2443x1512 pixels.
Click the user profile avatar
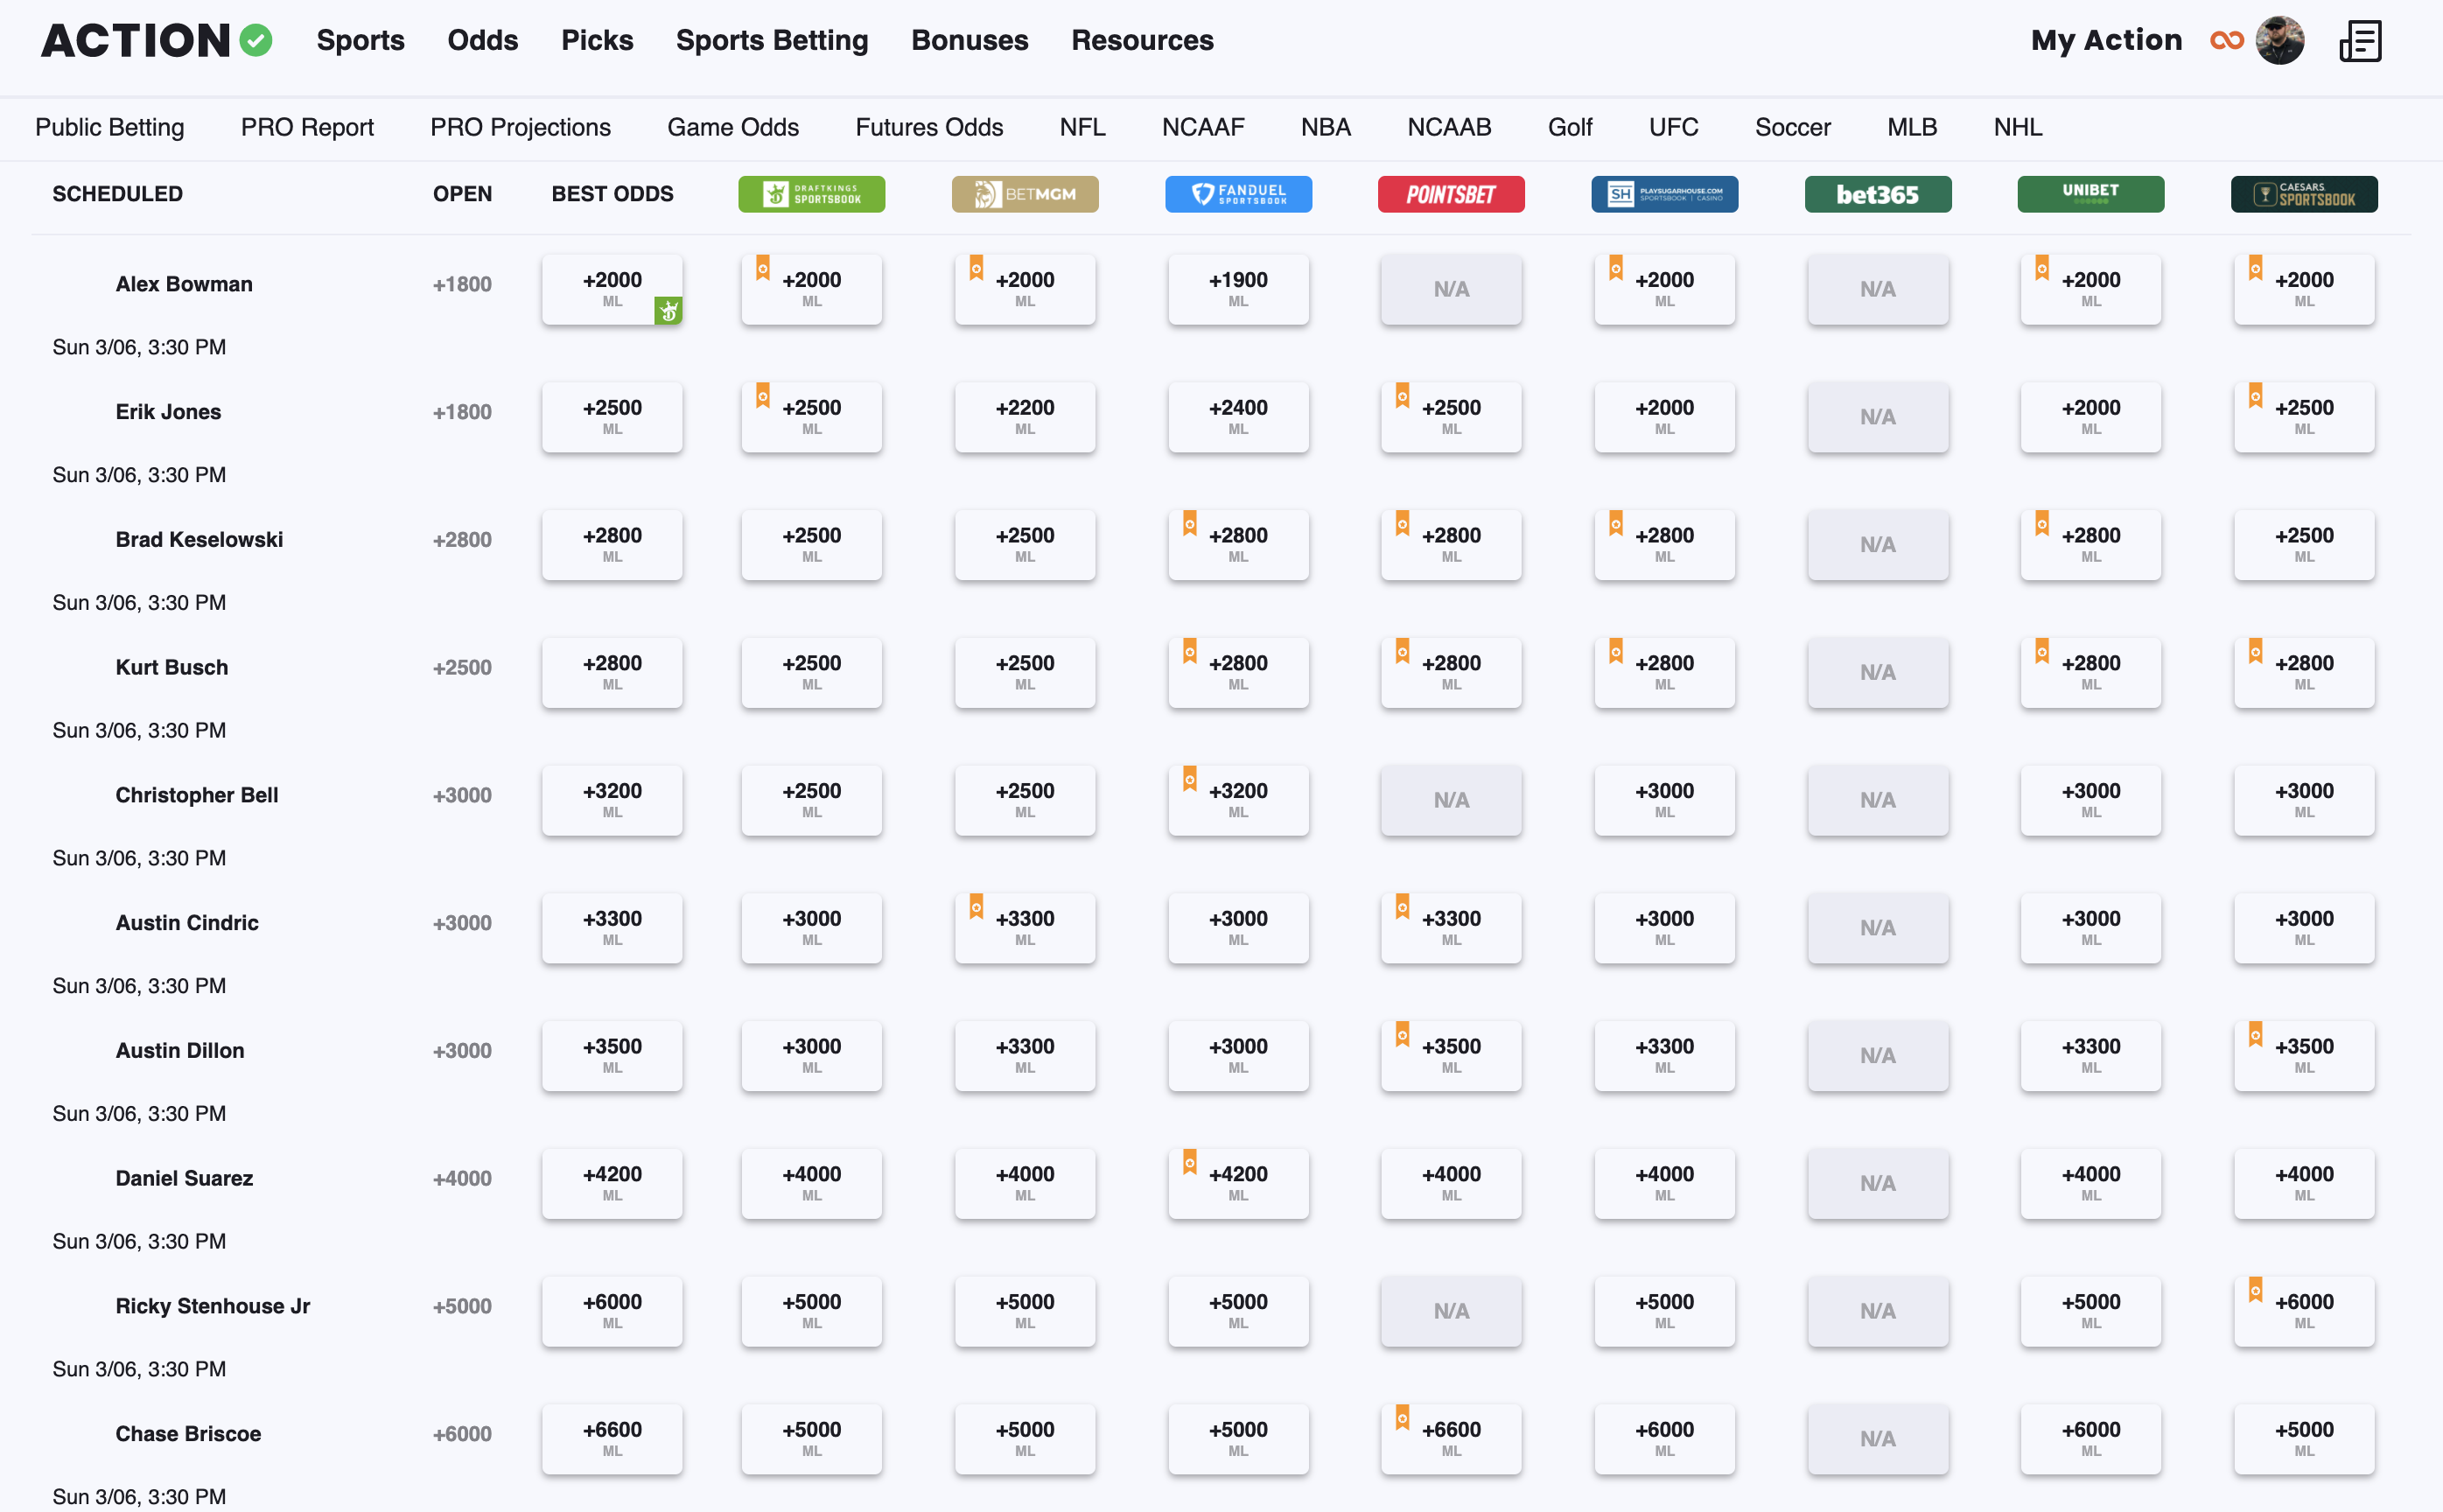[2280, 41]
